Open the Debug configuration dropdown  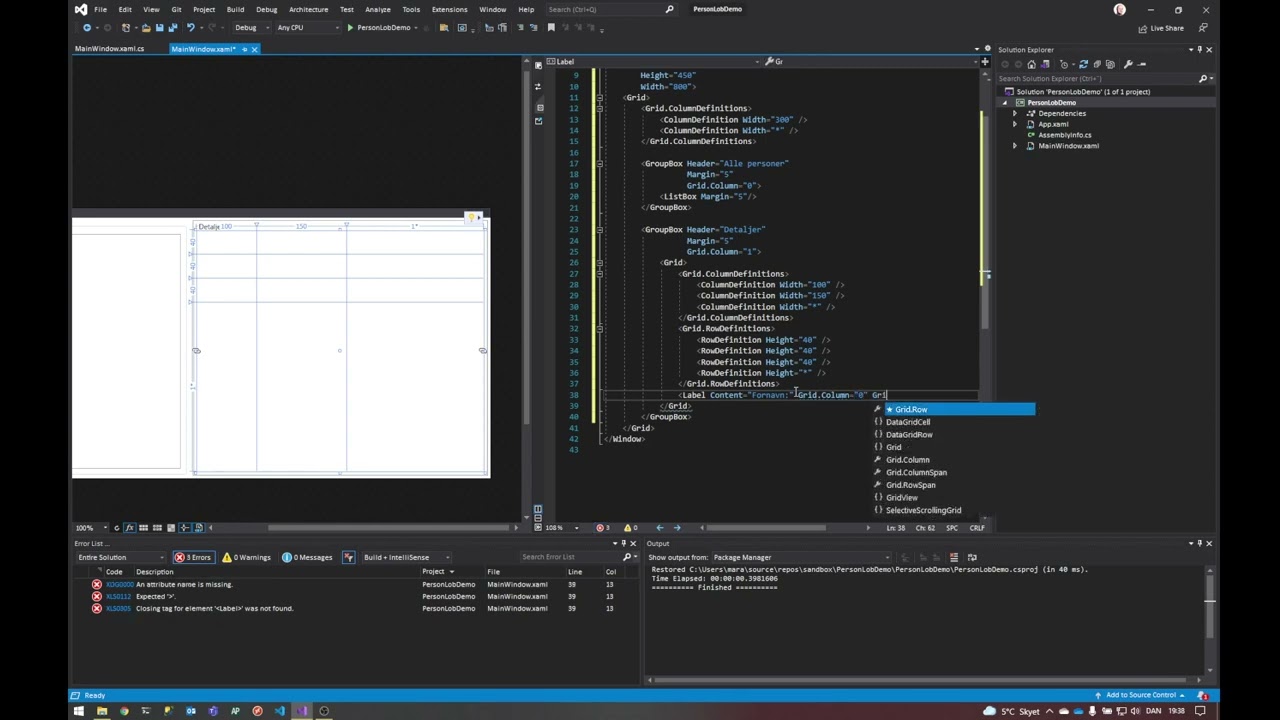click(x=250, y=28)
